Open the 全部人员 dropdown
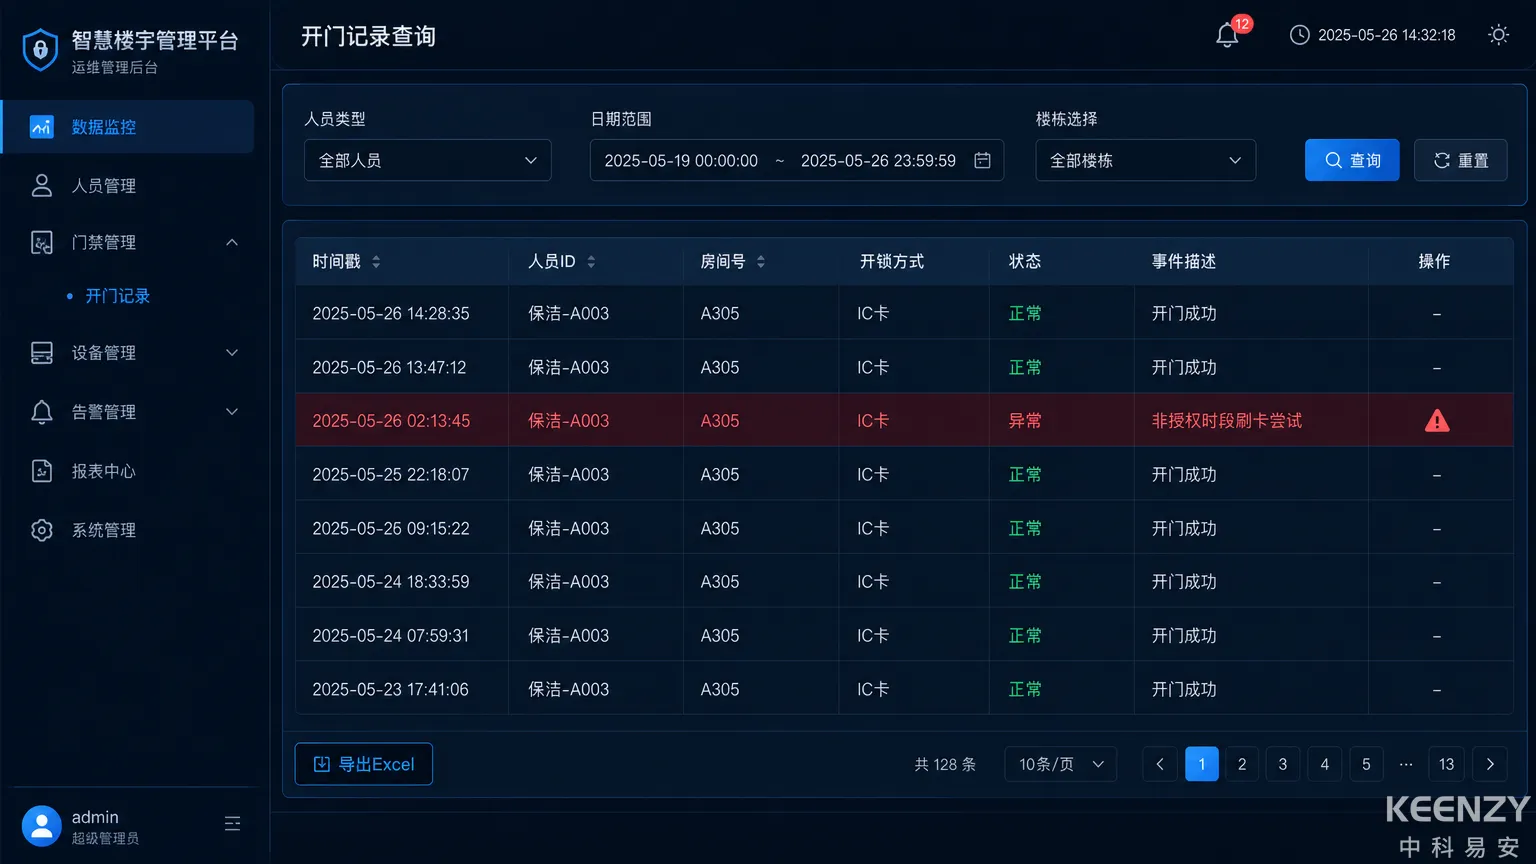This screenshot has width=1536, height=864. pos(428,160)
